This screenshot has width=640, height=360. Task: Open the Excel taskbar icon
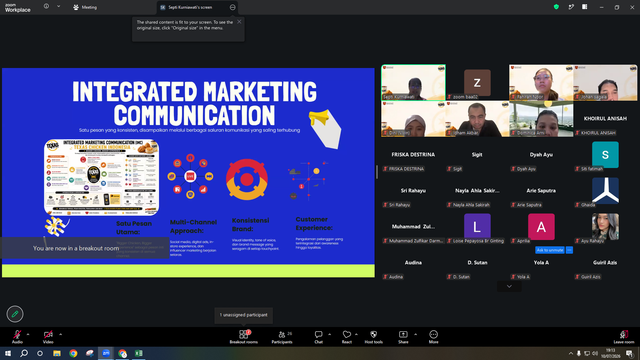point(139,353)
